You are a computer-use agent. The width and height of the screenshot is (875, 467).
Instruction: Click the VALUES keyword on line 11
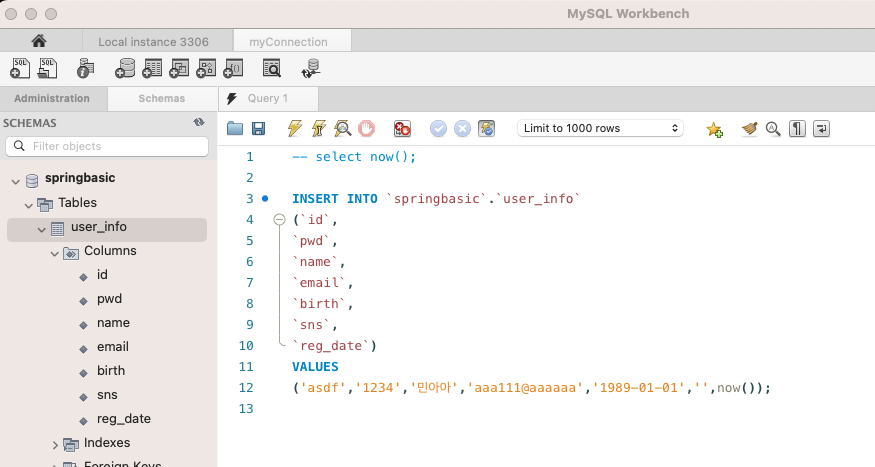coord(315,367)
